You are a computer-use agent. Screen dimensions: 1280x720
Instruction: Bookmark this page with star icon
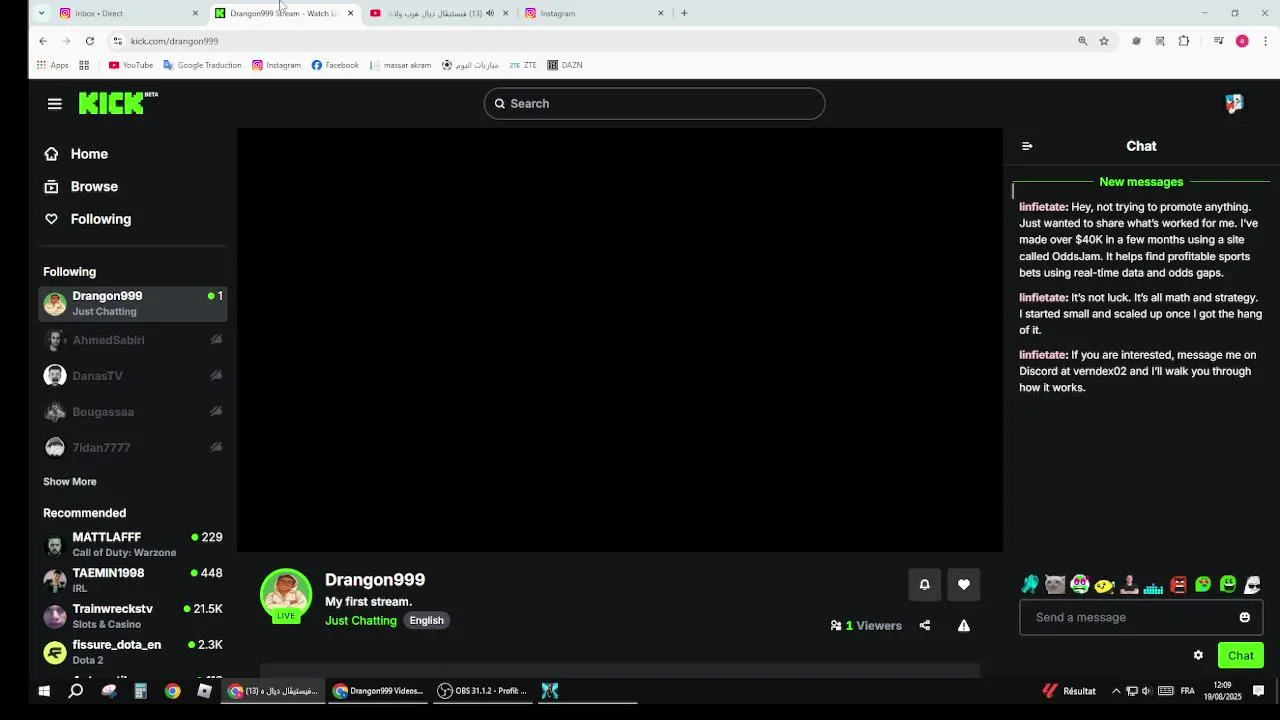pos(1104,41)
